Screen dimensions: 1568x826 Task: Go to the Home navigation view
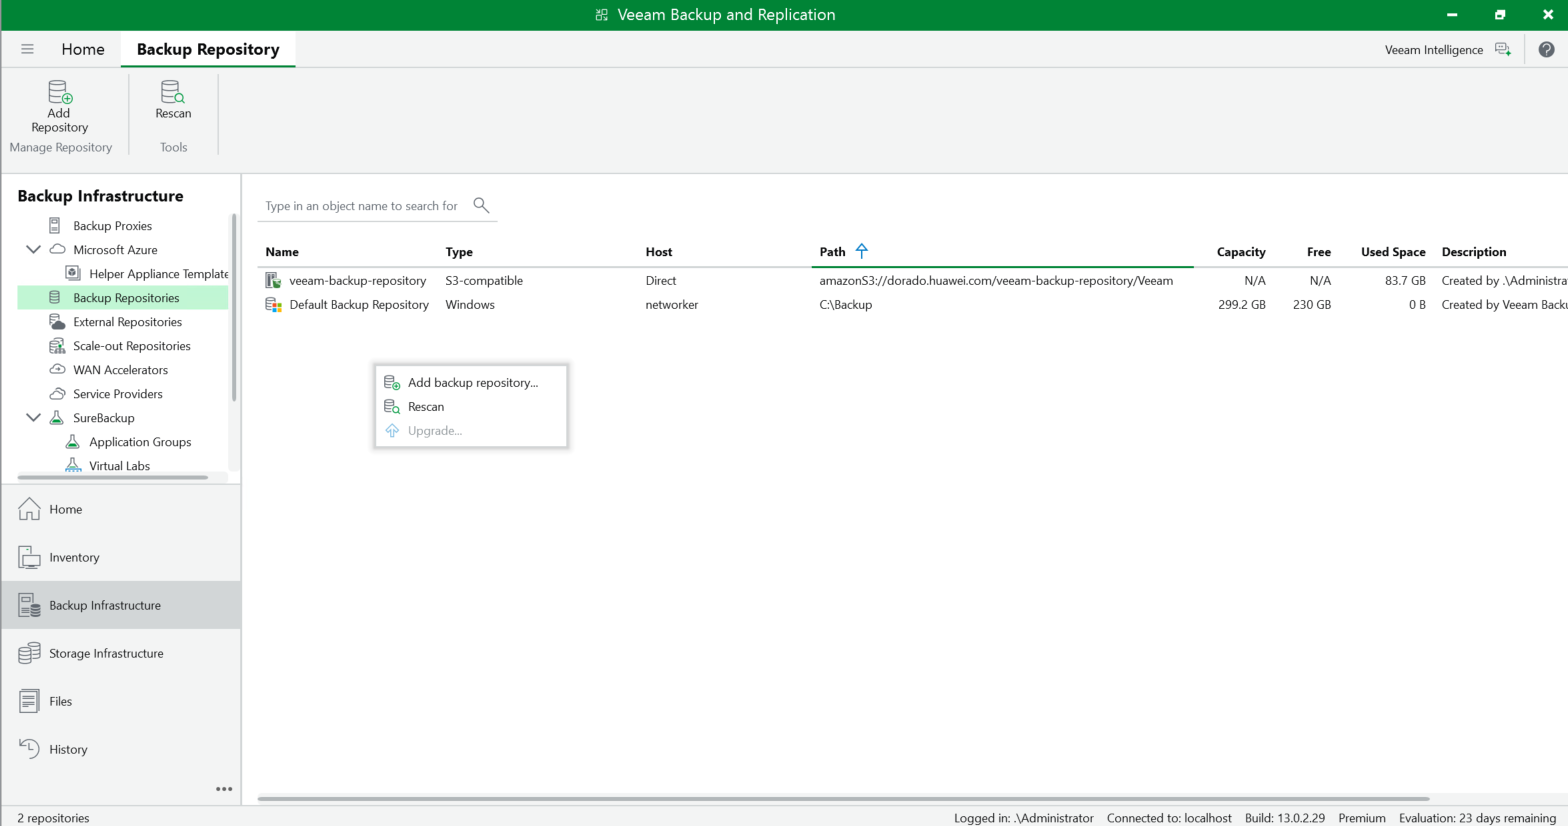click(x=121, y=509)
